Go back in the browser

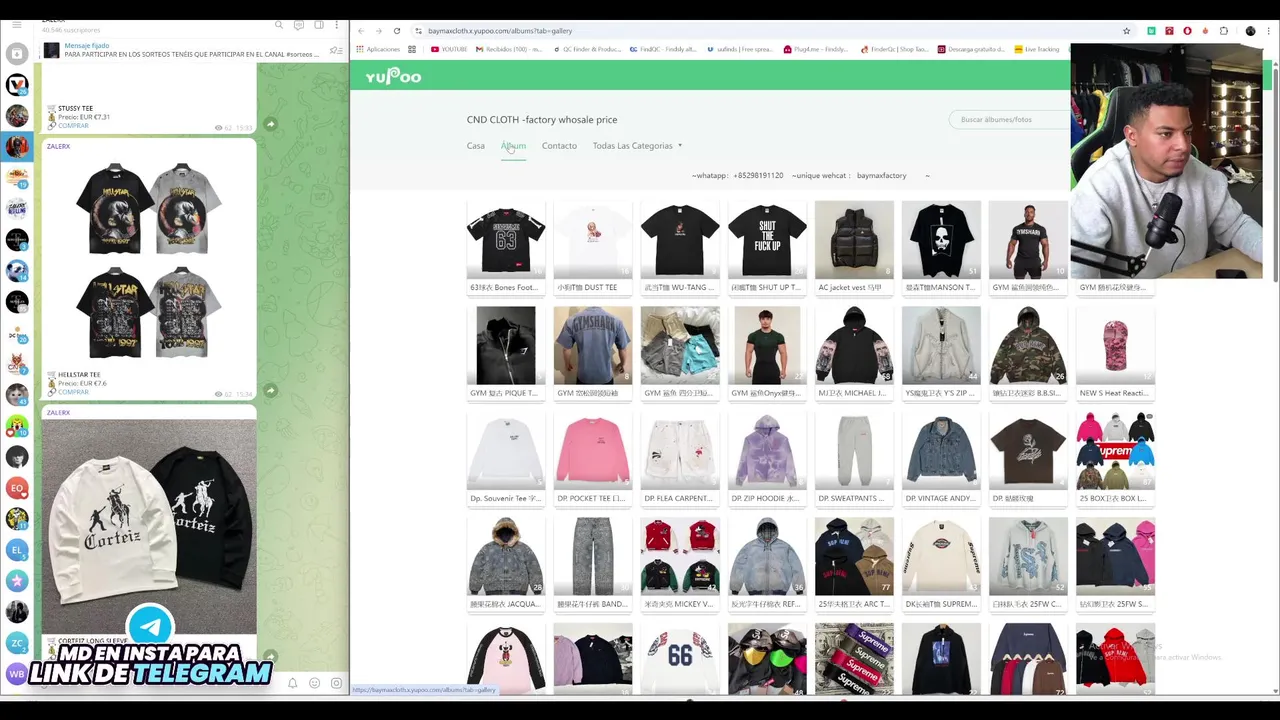[361, 31]
